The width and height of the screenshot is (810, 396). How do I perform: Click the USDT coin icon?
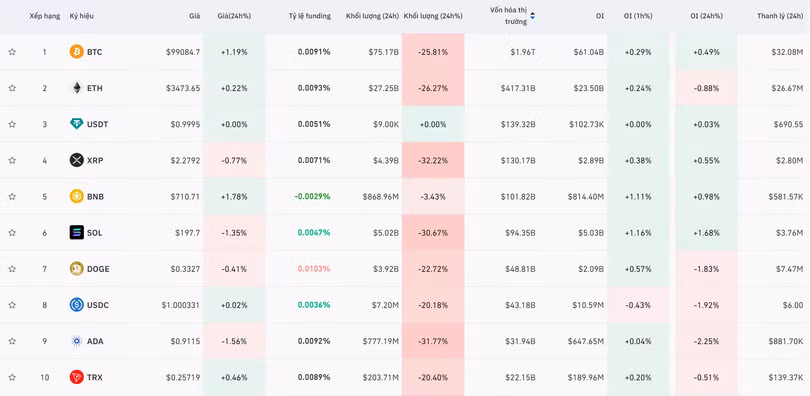tap(76, 124)
